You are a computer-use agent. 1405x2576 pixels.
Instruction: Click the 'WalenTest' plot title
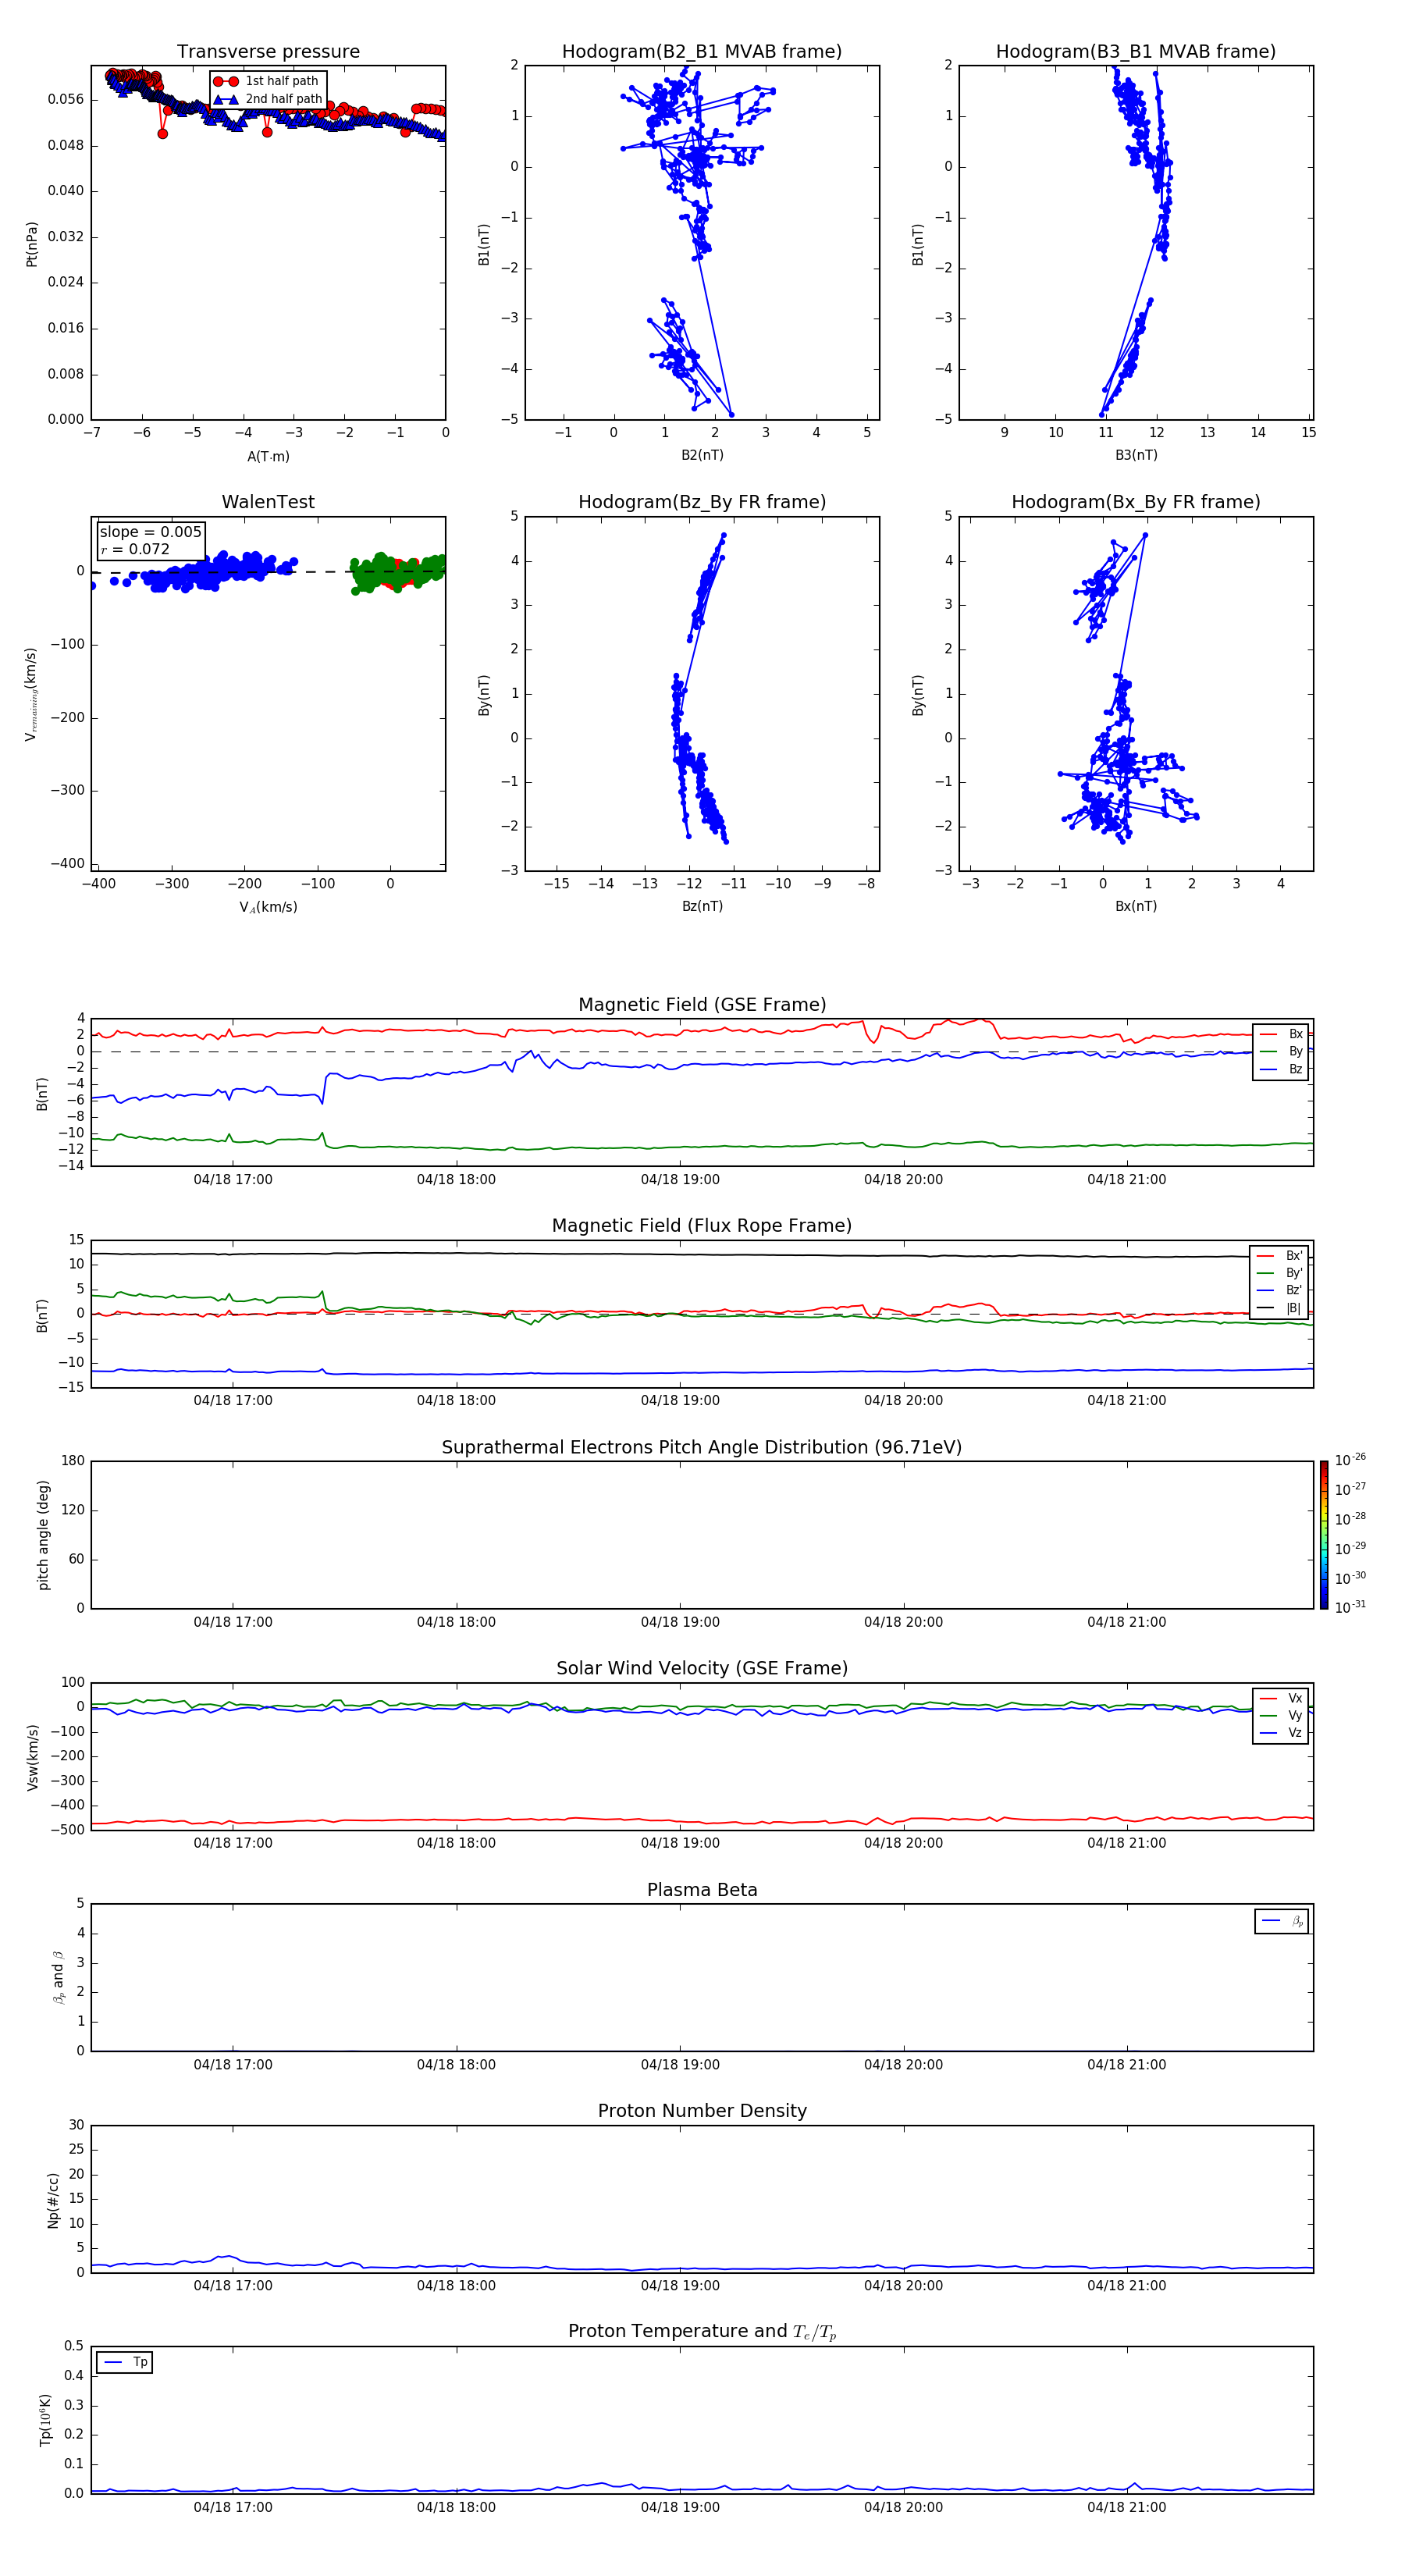coord(268,502)
